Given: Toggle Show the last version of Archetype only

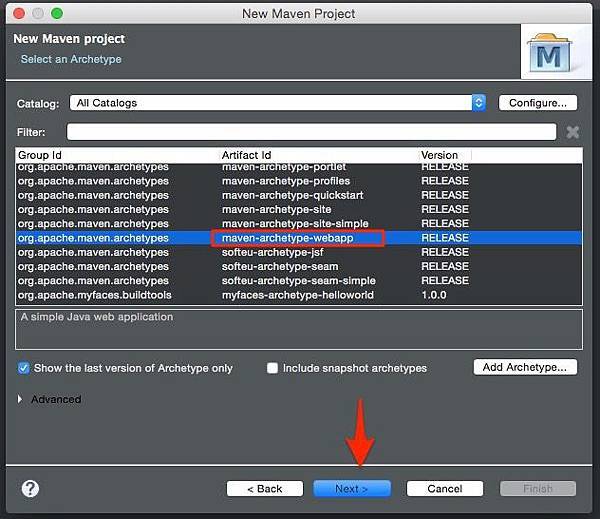Looking at the screenshot, I should 23,368.
